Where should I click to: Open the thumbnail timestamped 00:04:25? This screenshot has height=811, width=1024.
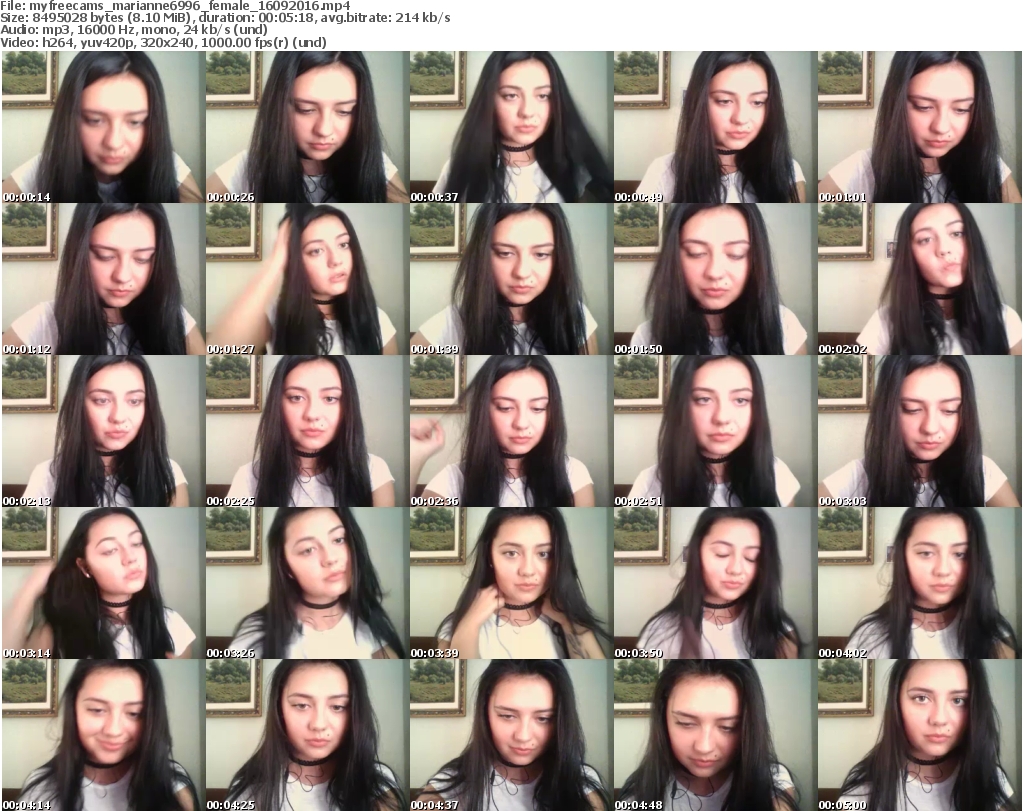point(307,735)
